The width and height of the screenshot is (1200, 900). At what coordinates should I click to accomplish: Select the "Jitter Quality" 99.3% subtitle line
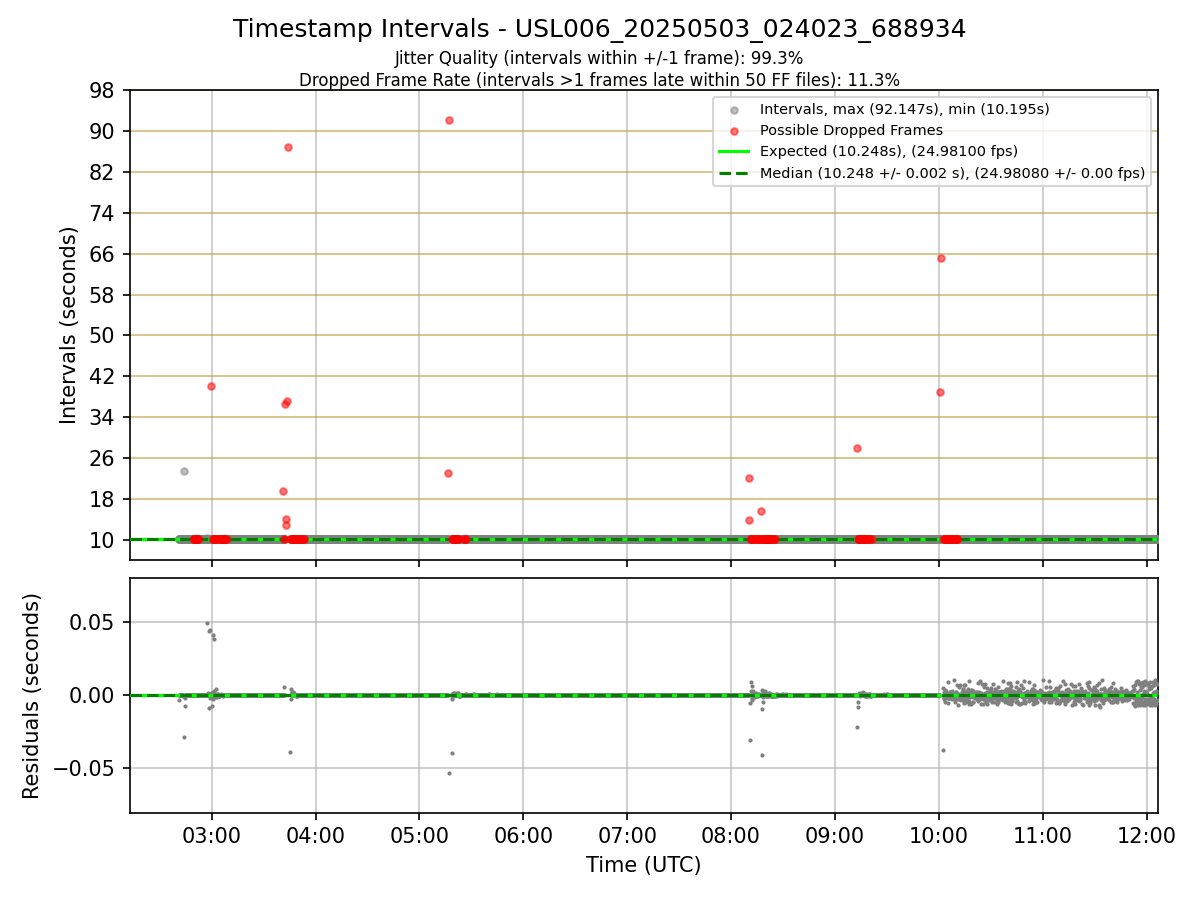tap(599, 59)
